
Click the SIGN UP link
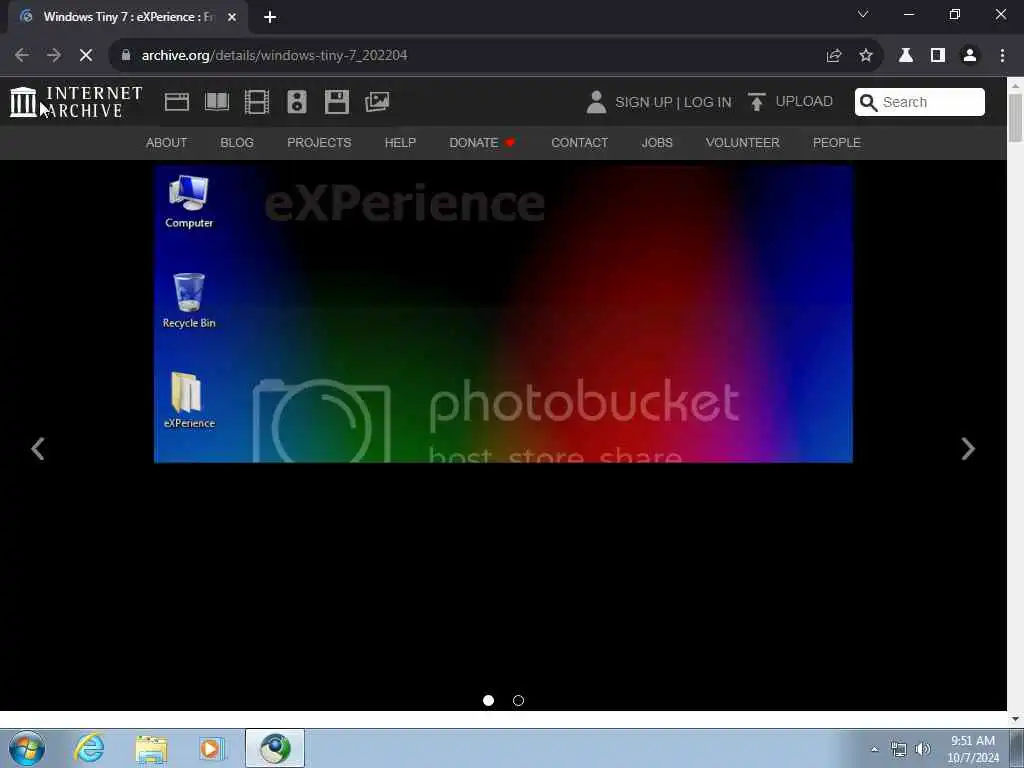click(x=644, y=103)
